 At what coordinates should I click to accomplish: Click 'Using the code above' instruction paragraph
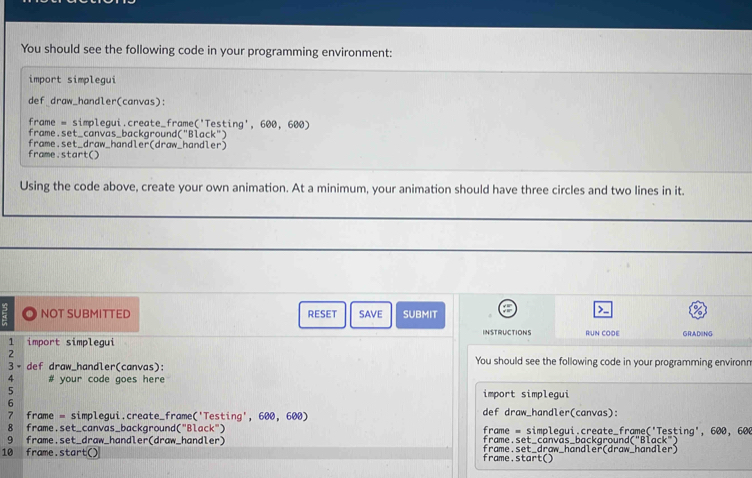point(352,188)
